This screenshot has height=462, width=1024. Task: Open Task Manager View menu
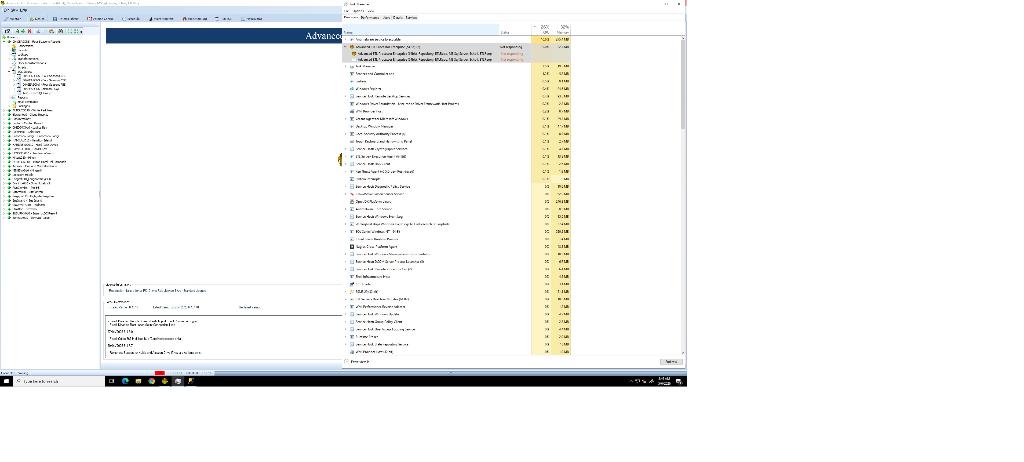tap(371, 11)
